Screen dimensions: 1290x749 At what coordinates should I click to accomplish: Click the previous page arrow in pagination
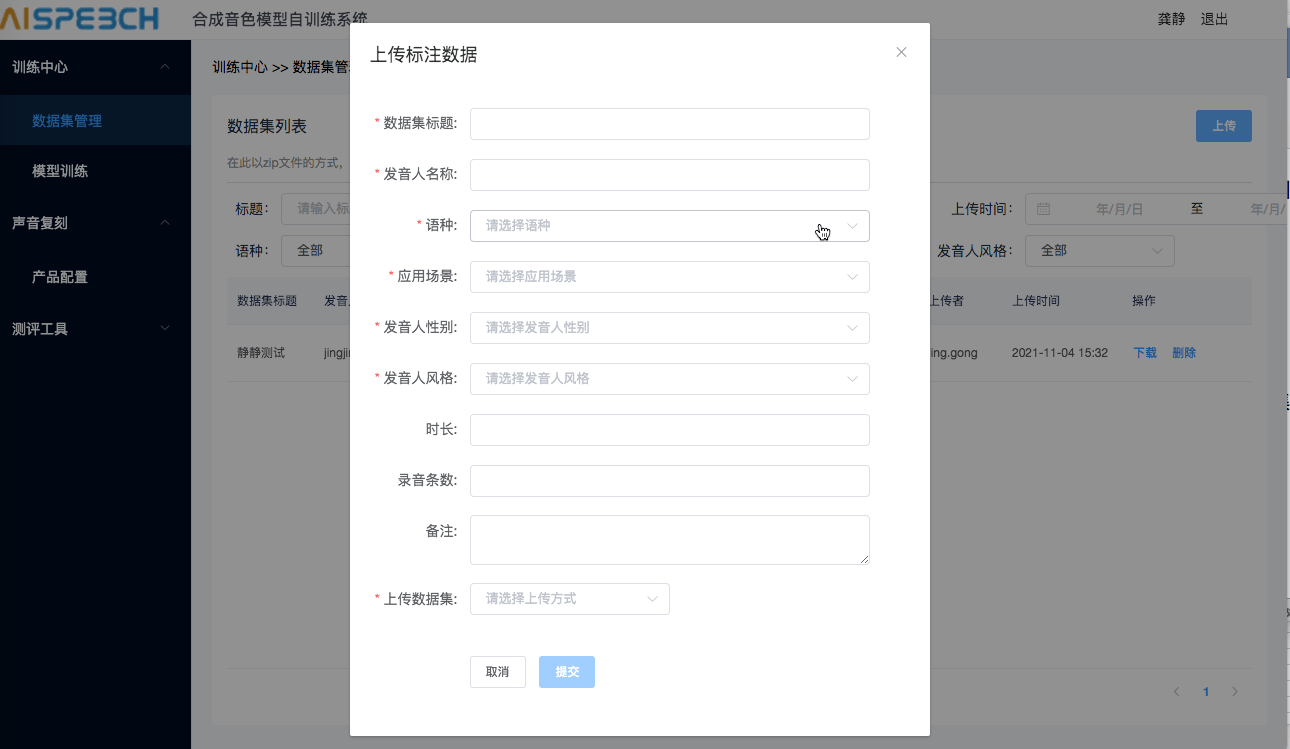coord(1176,691)
